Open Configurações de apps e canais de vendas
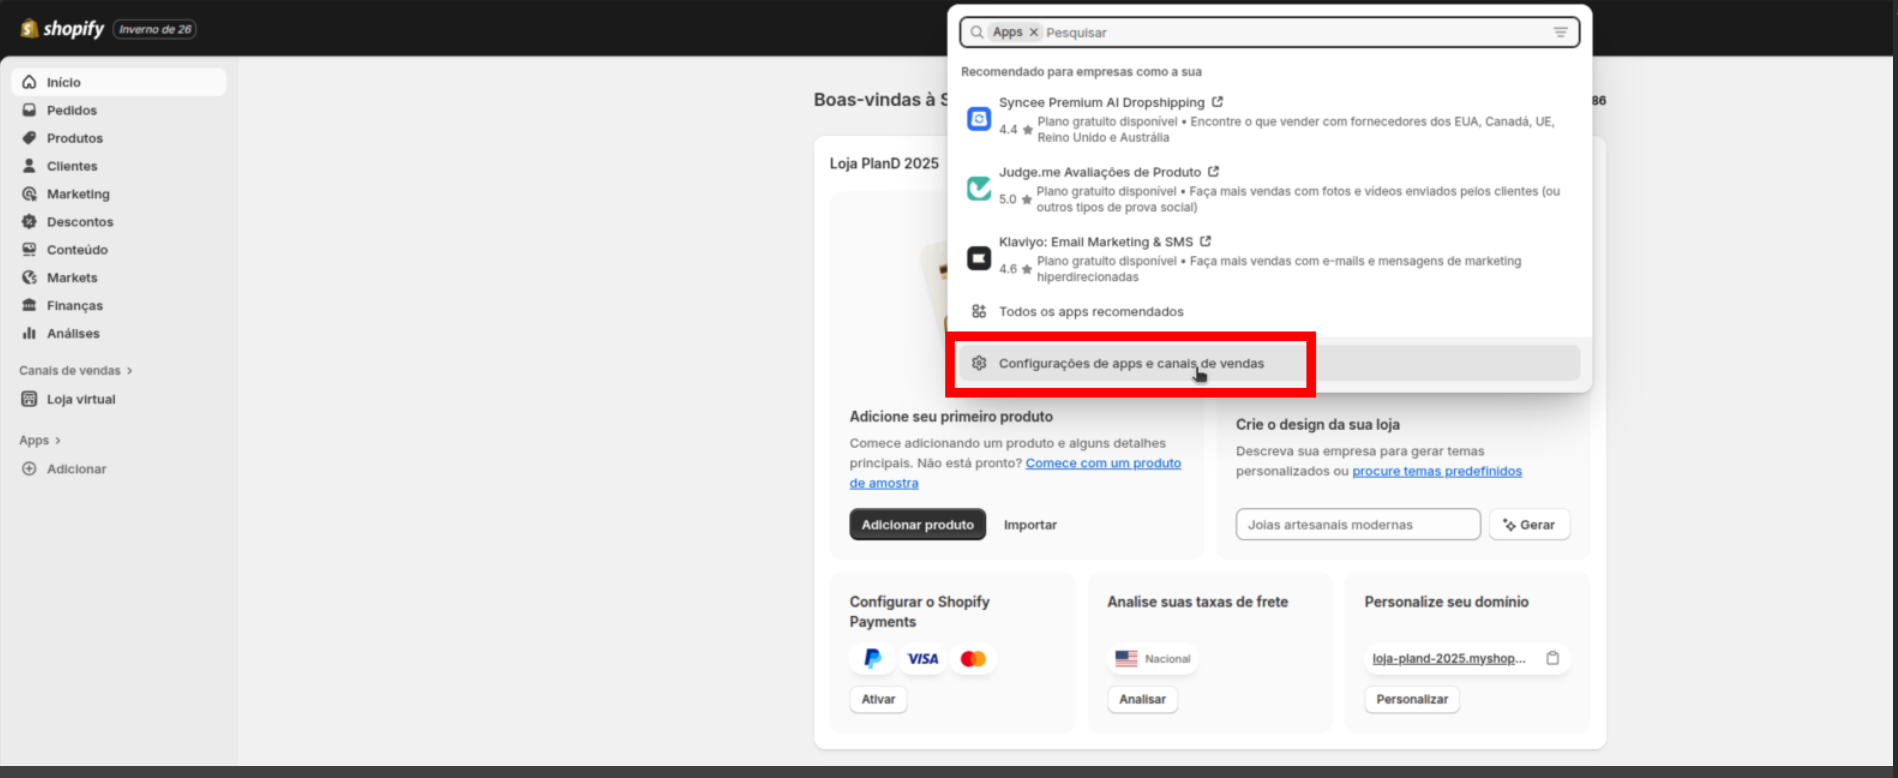Screen dimensions: 1898x778 tap(1270, 363)
